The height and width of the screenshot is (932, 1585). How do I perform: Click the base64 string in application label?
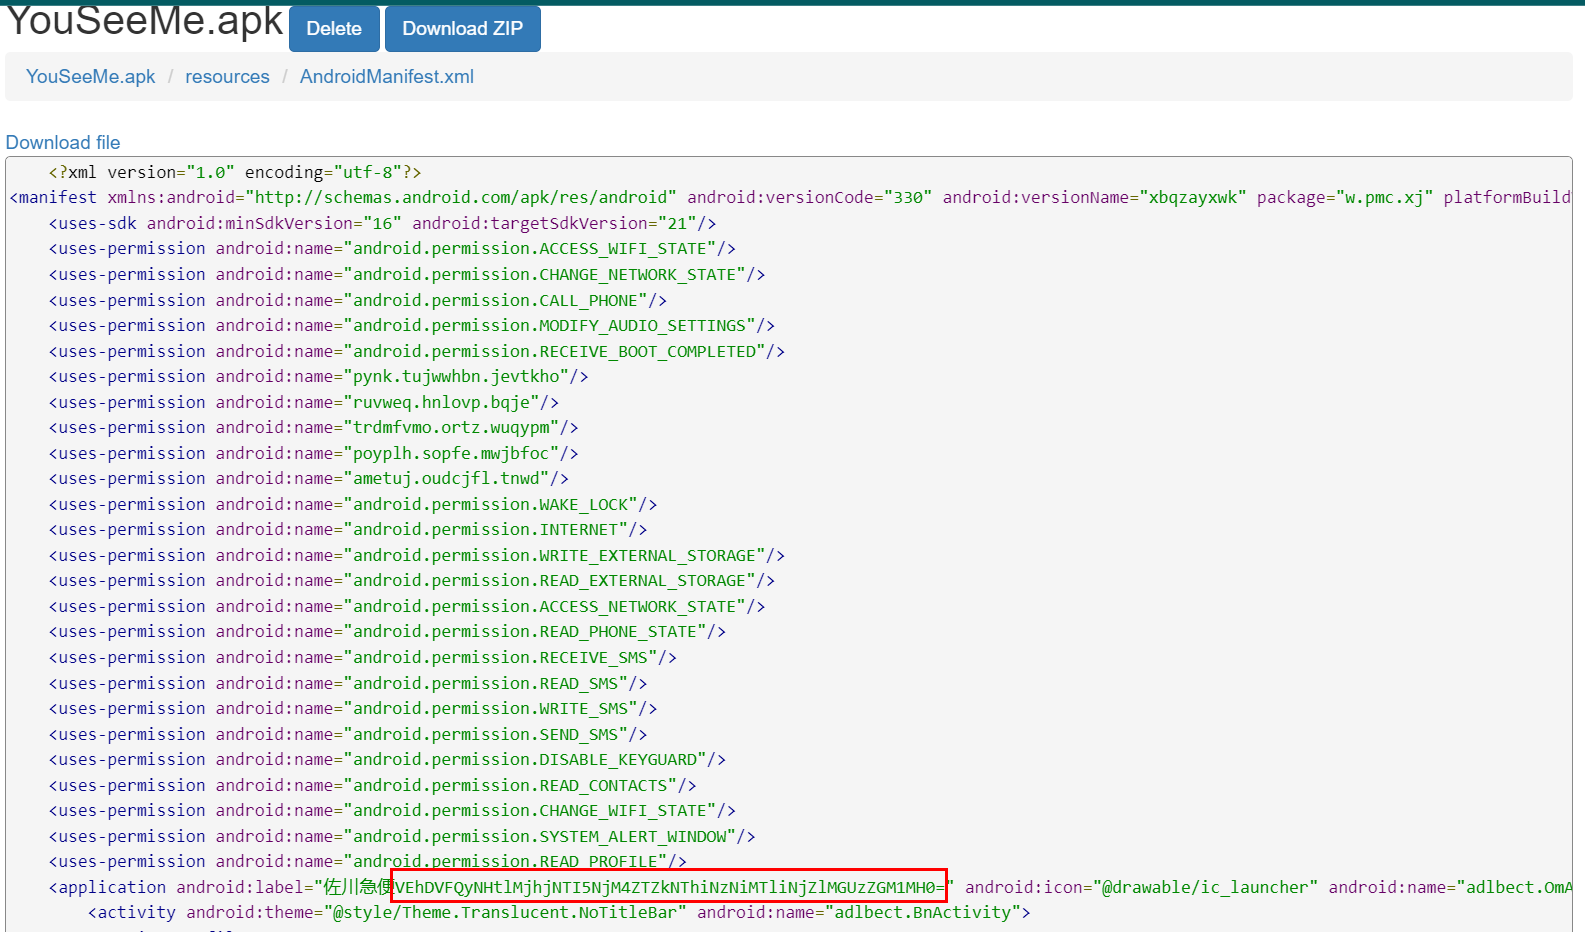click(x=669, y=886)
